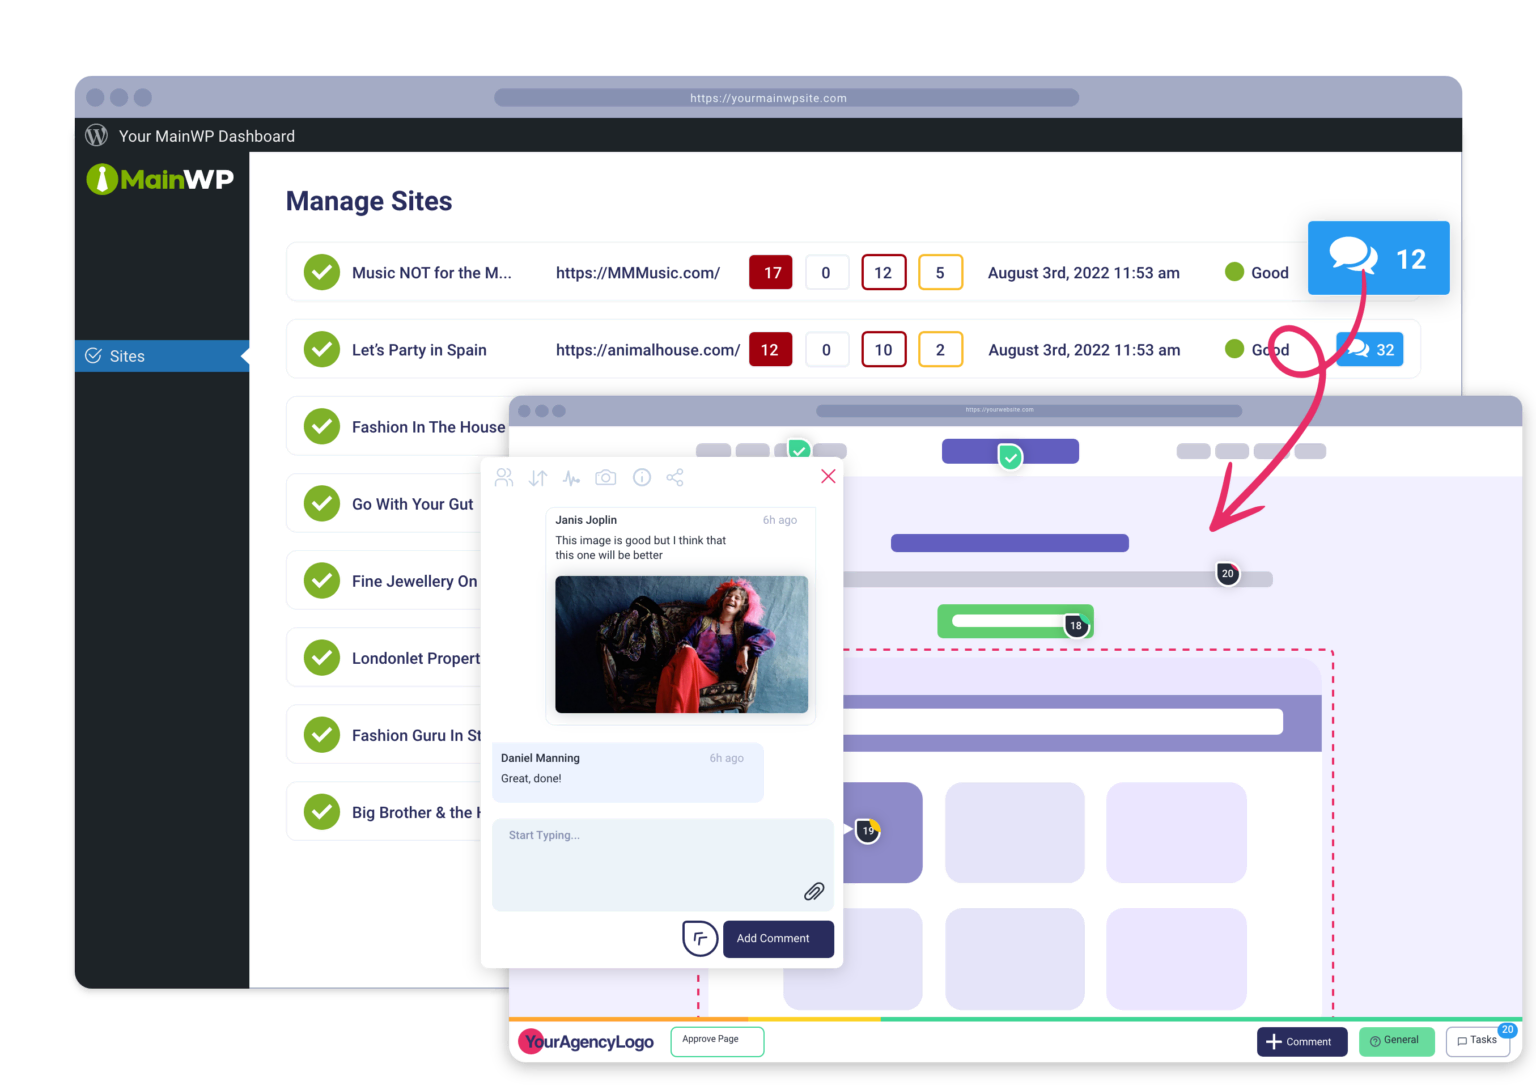1536x1085 pixels.
Task: Click the sticky note icon beside Add Comment
Action: point(700,938)
